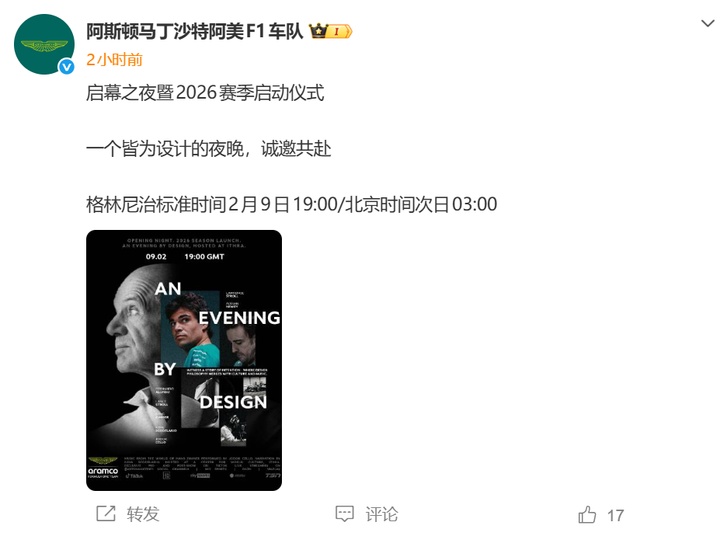Click the DESIGN word on poster

(x=233, y=402)
